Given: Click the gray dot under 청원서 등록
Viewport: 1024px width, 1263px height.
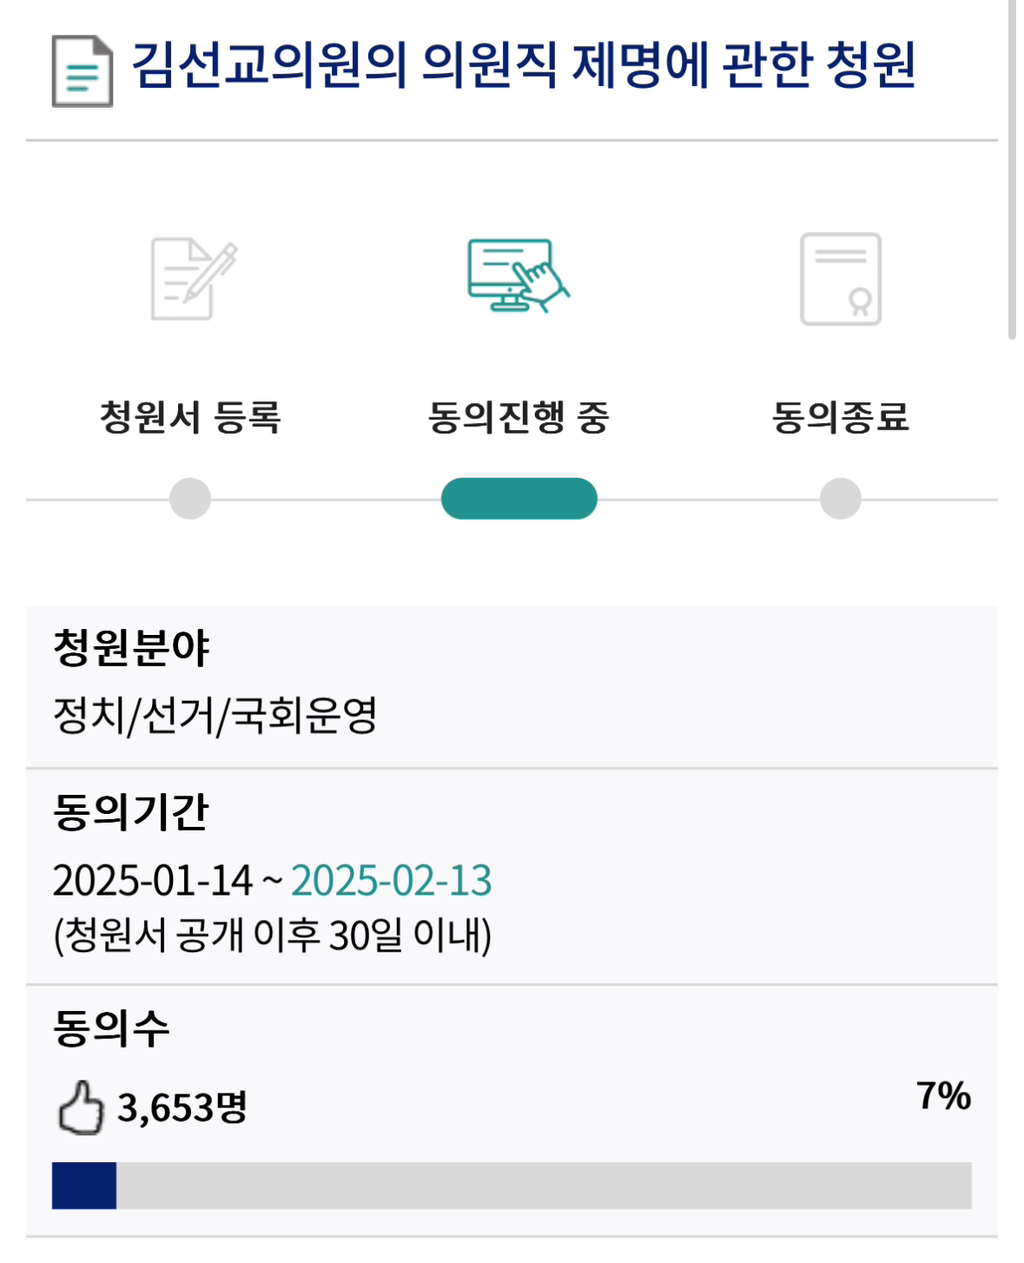Looking at the screenshot, I should (190, 498).
